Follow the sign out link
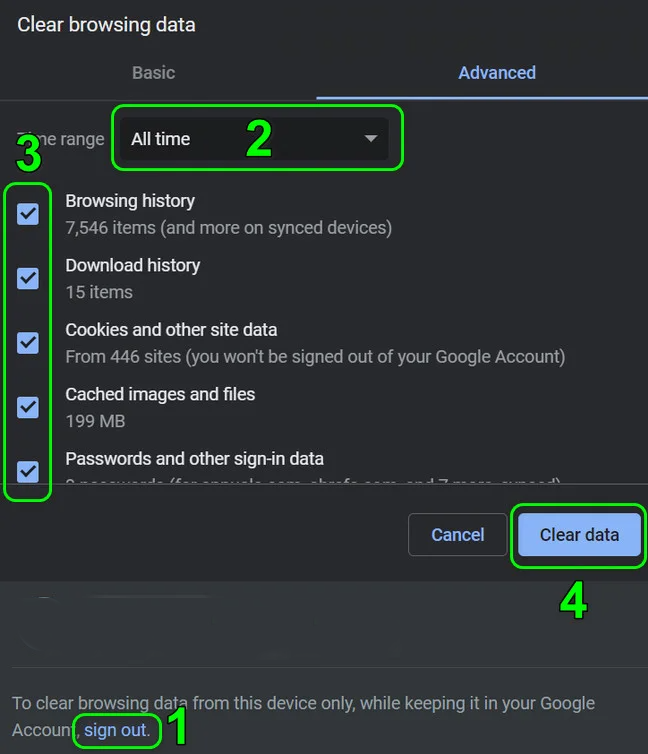The image size is (648, 754). tap(115, 730)
